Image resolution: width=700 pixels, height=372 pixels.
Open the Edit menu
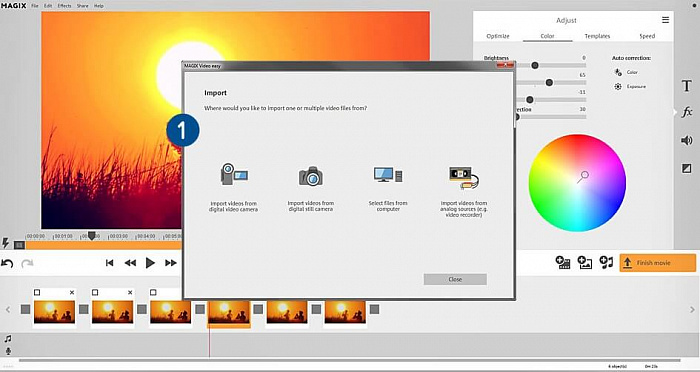(48, 6)
